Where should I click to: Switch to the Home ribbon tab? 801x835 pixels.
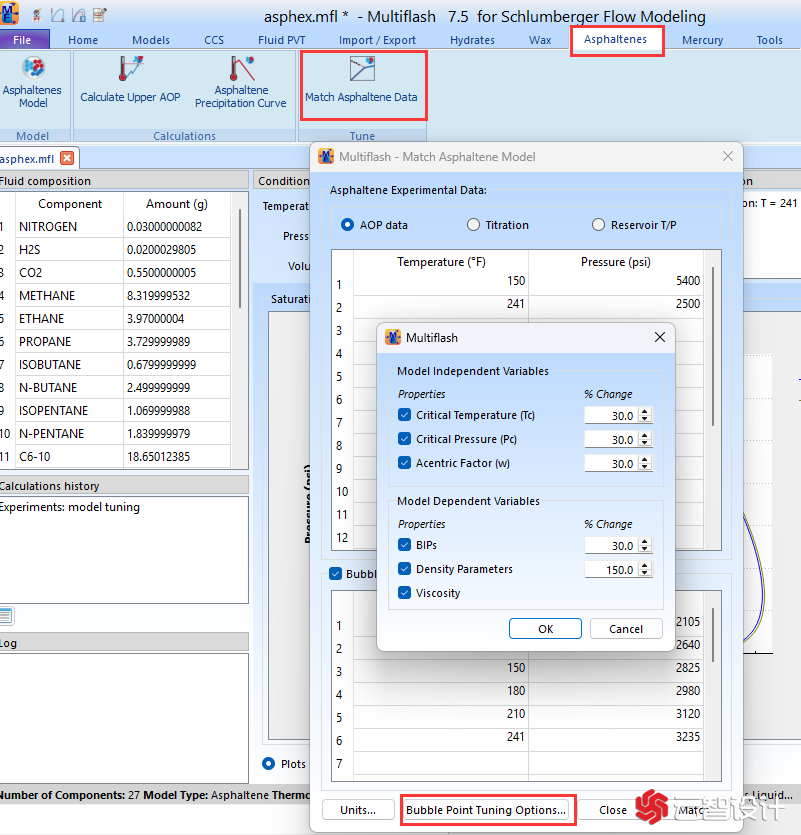(83, 40)
